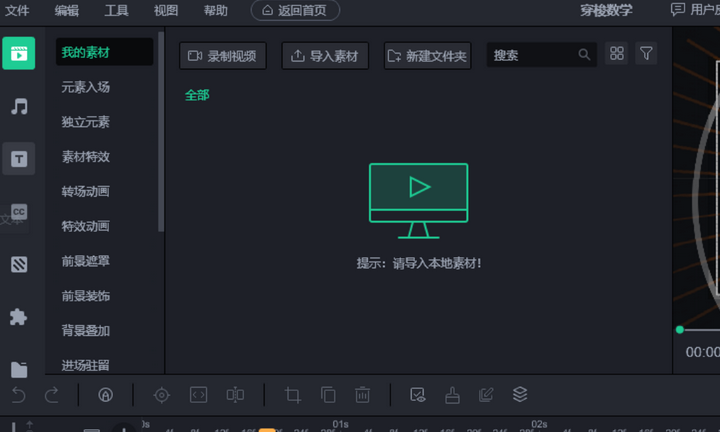This screenshot has height=432, width=720.
Task: Open the 编辑 menu
Action: [67, 11]
